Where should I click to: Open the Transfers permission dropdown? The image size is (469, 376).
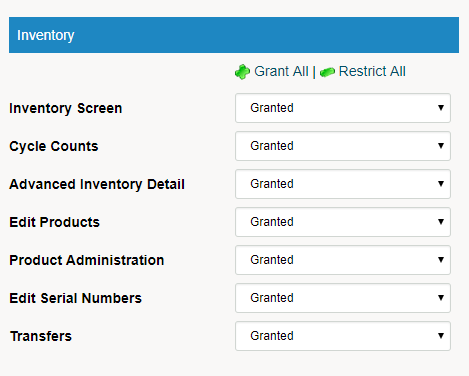343,336
